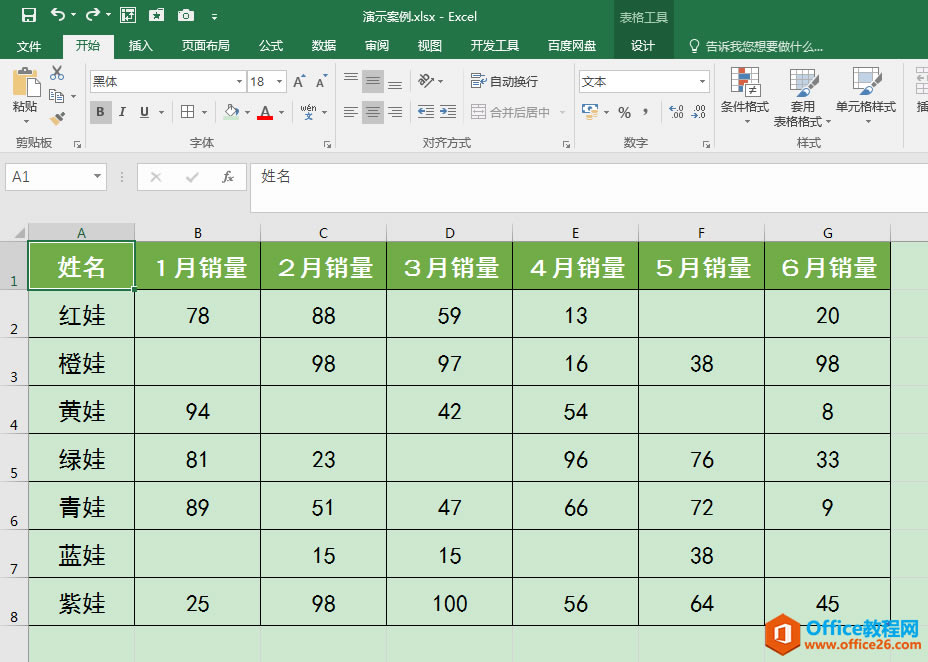Select column D header
Screen dimensions: 928x662
click(x=450, y=232)
